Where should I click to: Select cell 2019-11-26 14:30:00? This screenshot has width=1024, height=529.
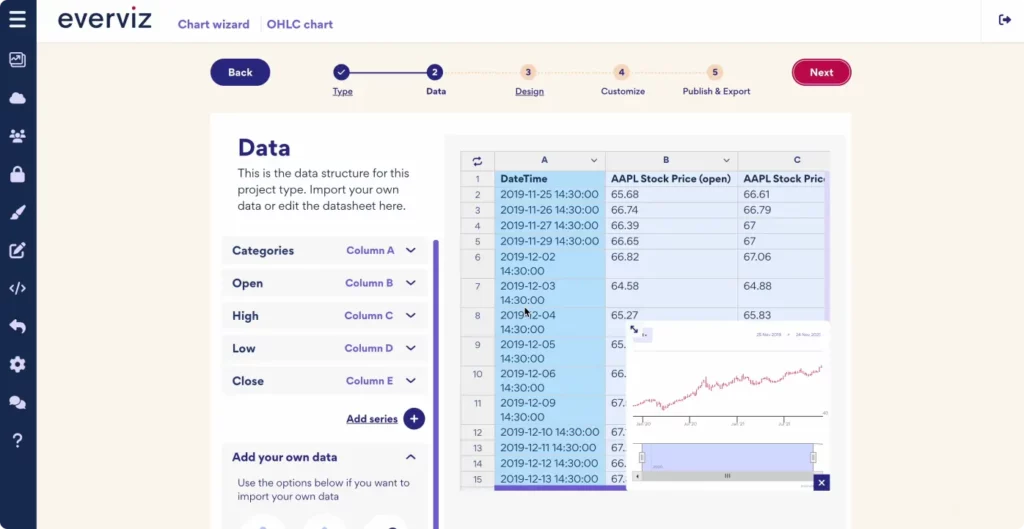click(550, 210)
